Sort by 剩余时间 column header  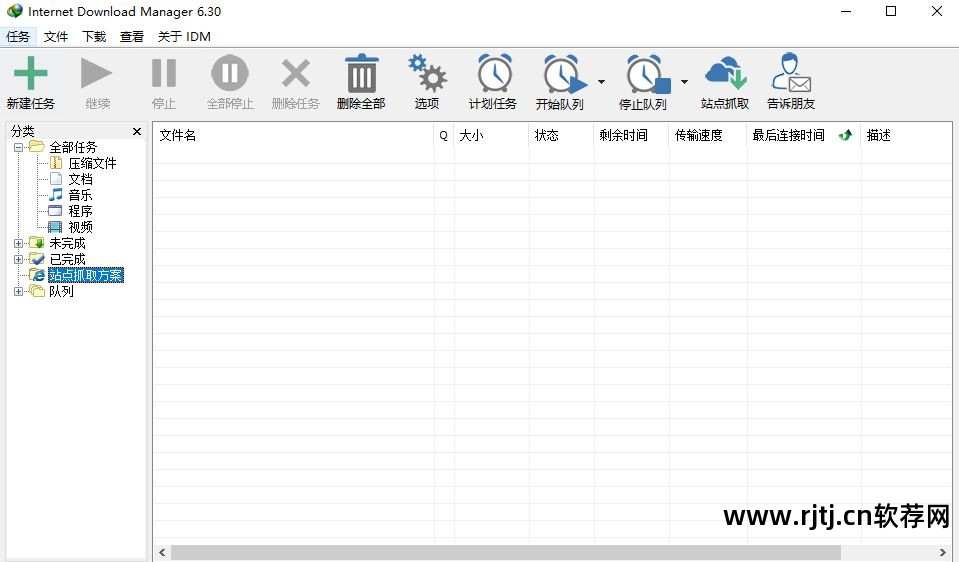(631, 135)
